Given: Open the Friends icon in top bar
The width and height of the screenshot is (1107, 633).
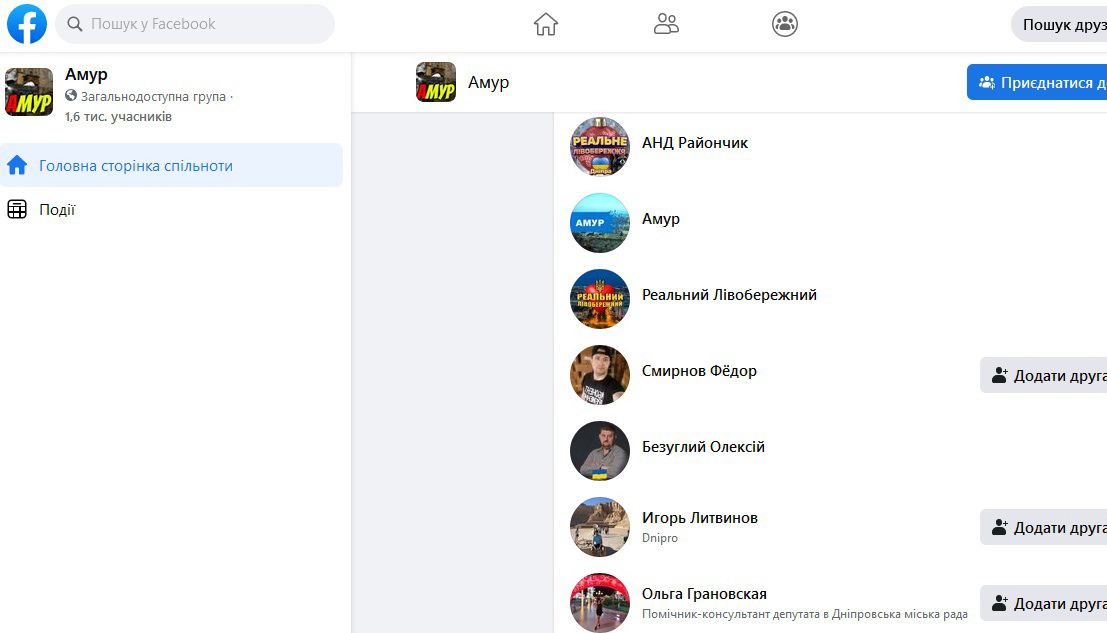Looking at the screenshot, I should click(x=666, y=25).
